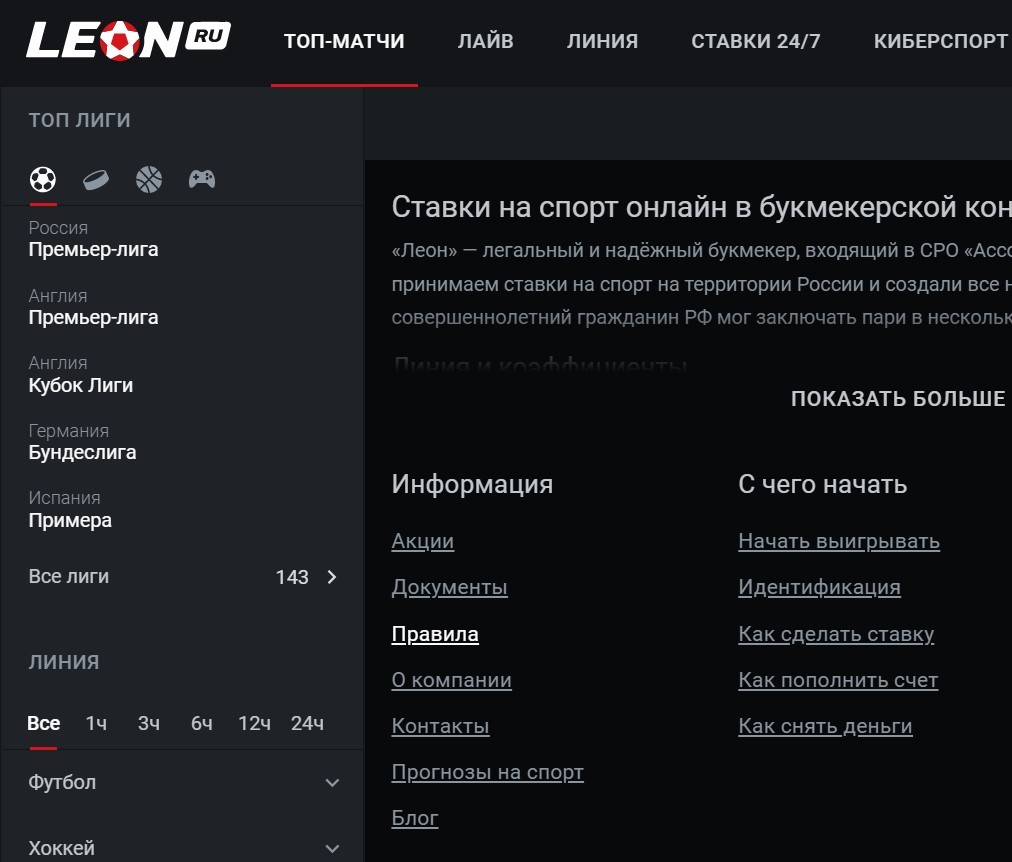Open Испания Примера league
Image resolution: width=1012 pixels, height=862 pixels.
click(x=70, y=509)
